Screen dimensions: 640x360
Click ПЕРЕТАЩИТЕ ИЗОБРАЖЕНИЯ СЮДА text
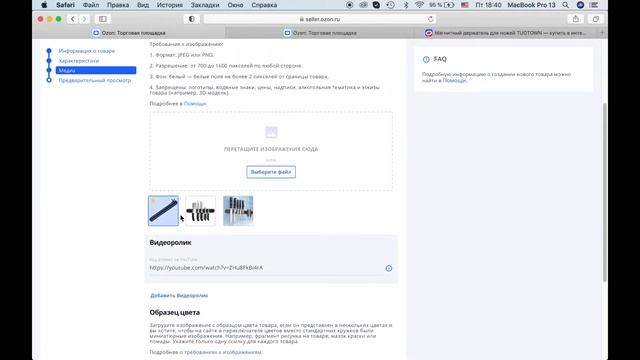click(271, 149)
